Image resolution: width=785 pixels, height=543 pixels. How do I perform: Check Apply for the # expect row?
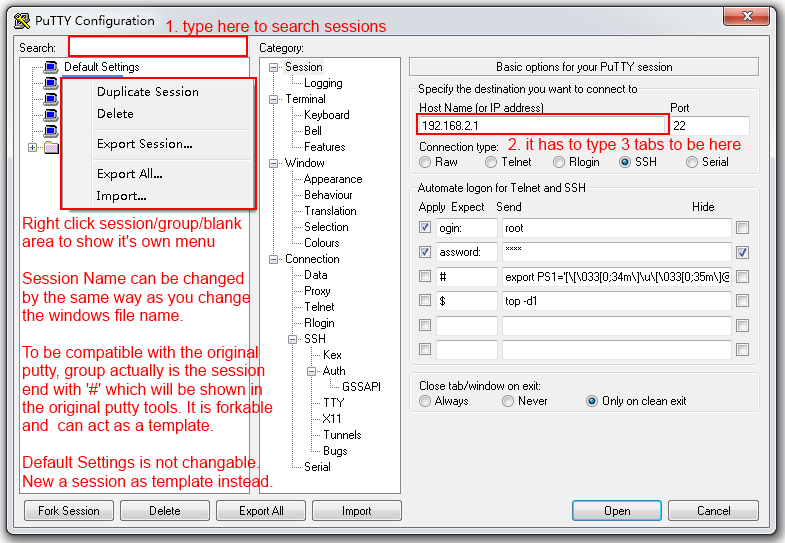(x=425, y=276)
